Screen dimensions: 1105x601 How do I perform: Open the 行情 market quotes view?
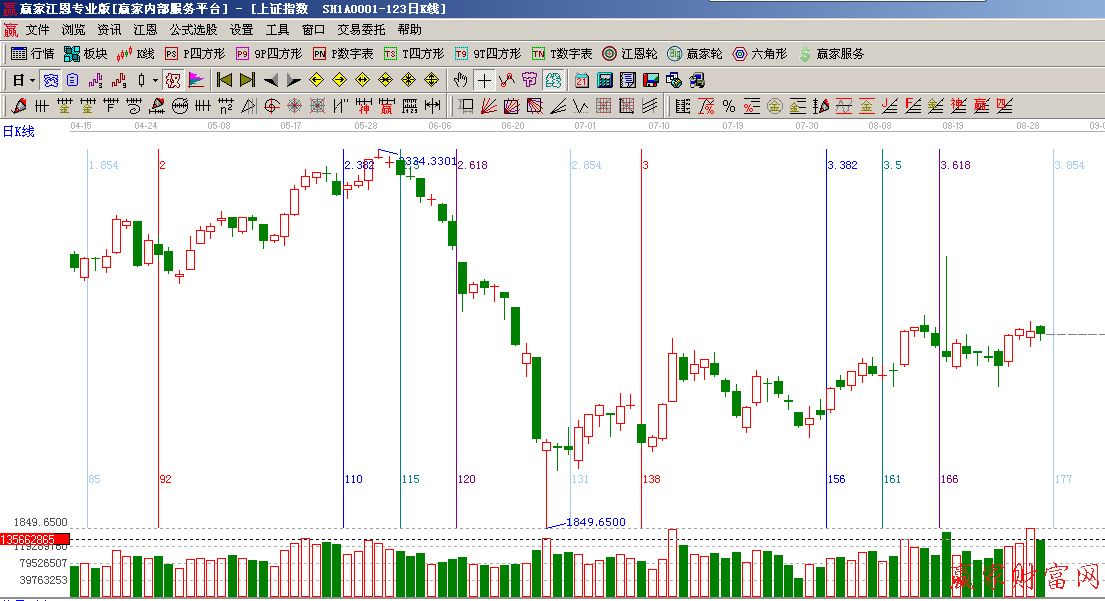32,54
